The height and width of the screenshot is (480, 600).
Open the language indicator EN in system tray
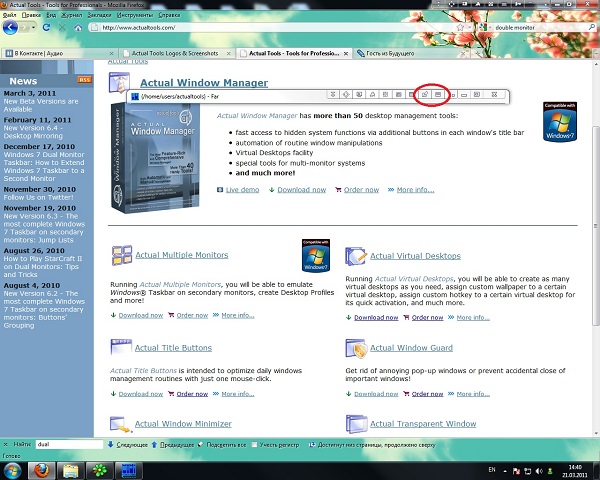click(x=491, y=468)
